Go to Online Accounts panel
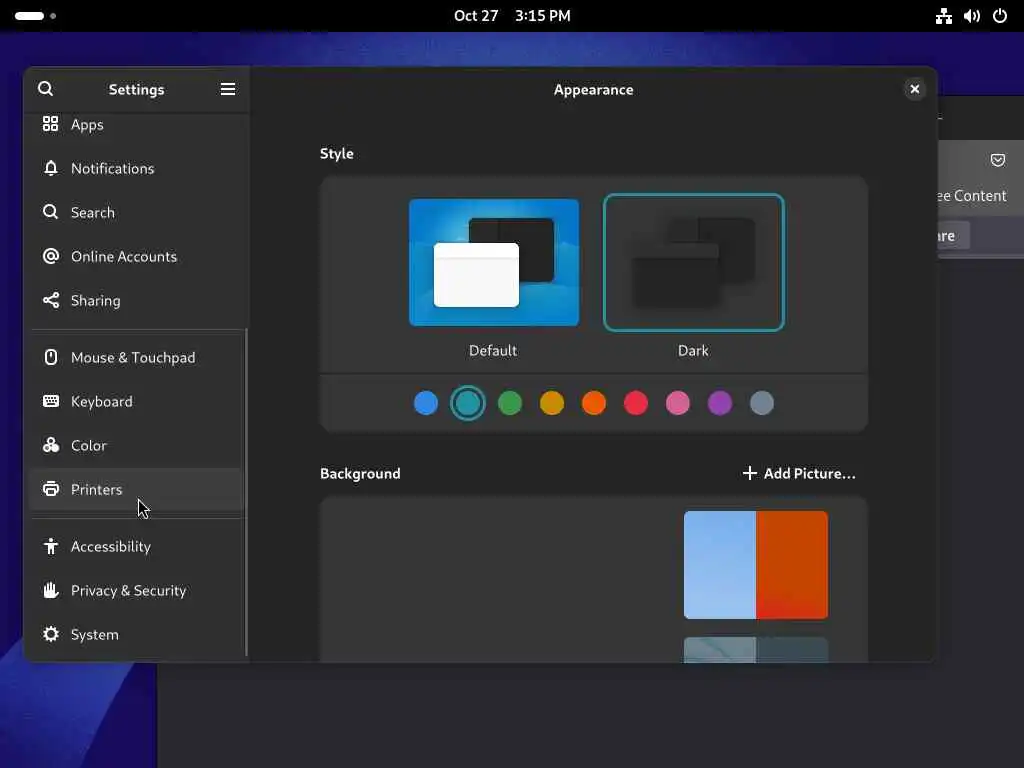The width and height of the screenshot is (1024, 768). click(x=136, y=256)
